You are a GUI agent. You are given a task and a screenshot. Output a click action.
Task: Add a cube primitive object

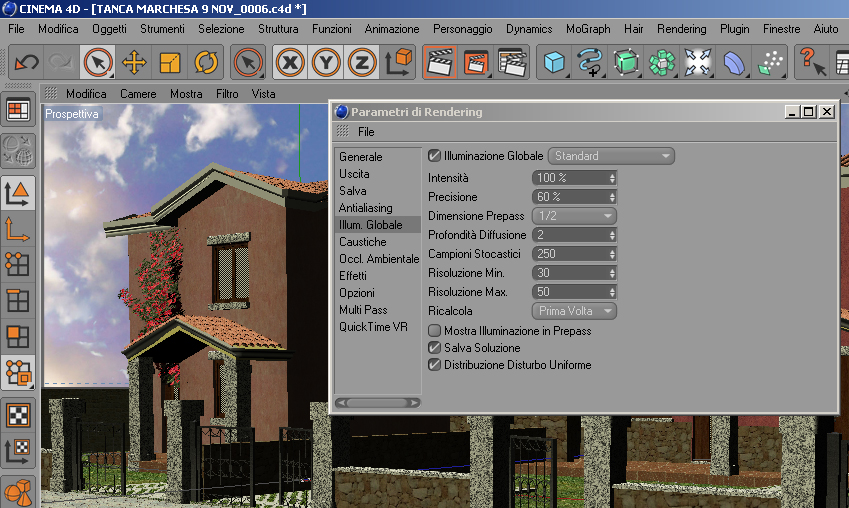coord(554,63)
